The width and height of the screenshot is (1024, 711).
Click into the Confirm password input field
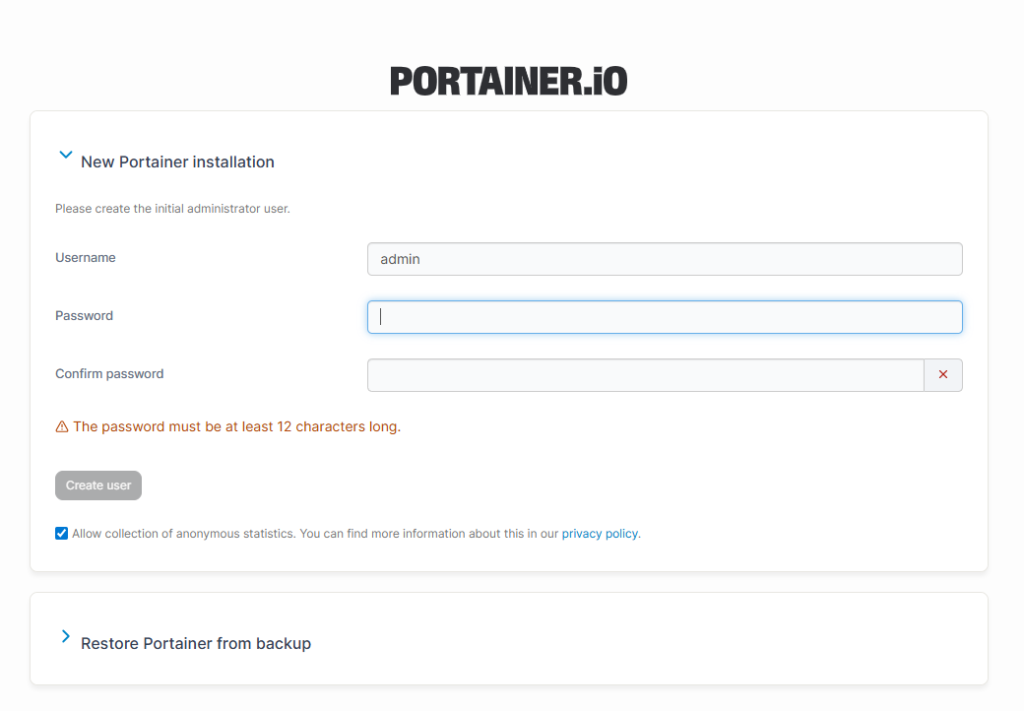[645, 375]
